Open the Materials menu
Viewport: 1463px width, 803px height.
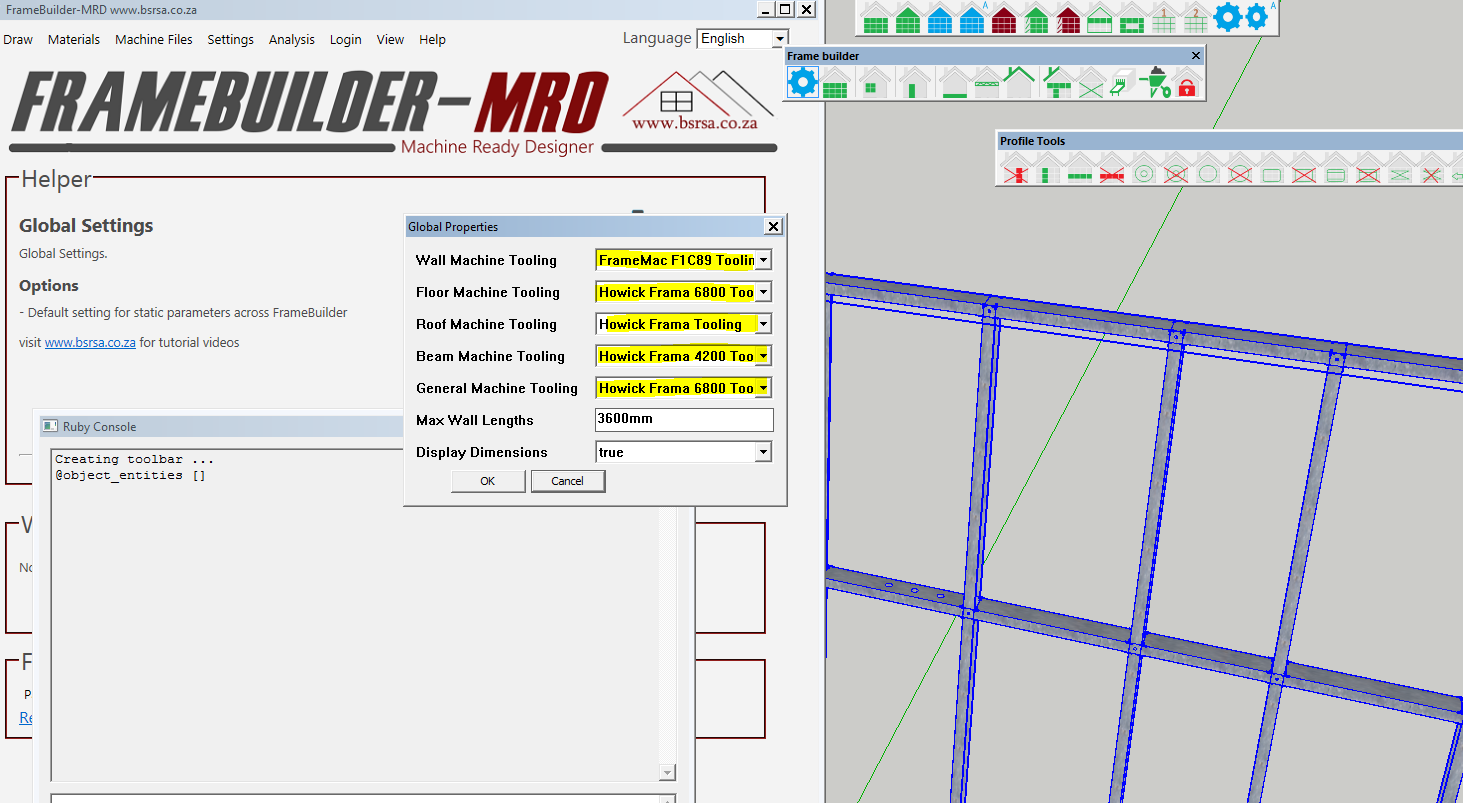74,40
